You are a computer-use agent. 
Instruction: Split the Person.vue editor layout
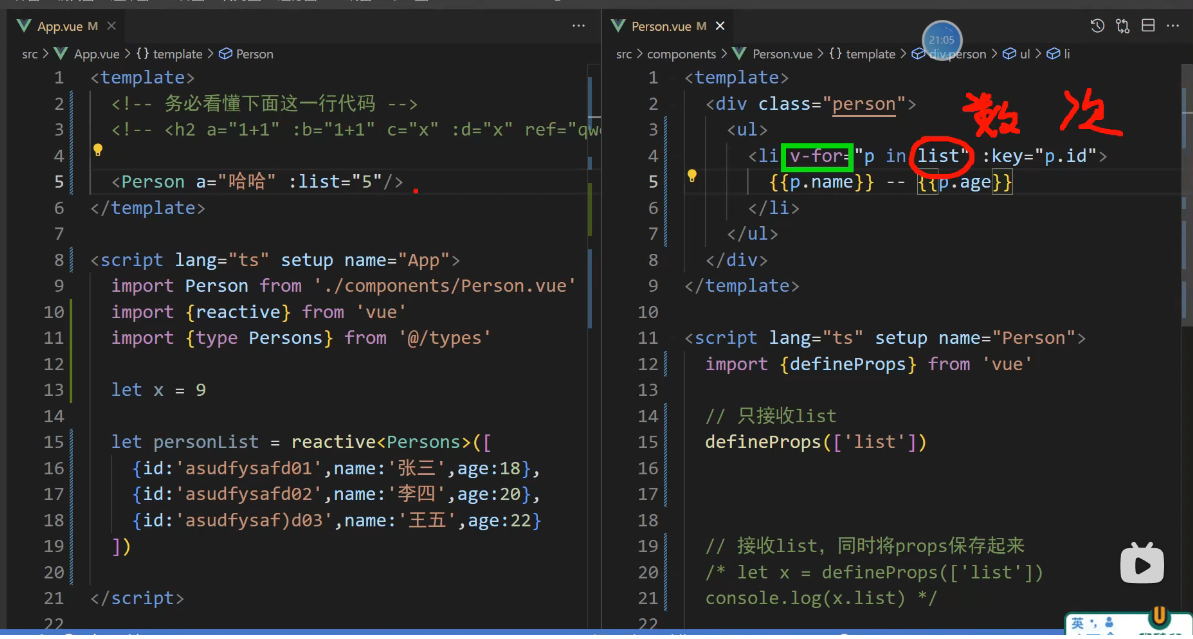[x=1148, y=26]
